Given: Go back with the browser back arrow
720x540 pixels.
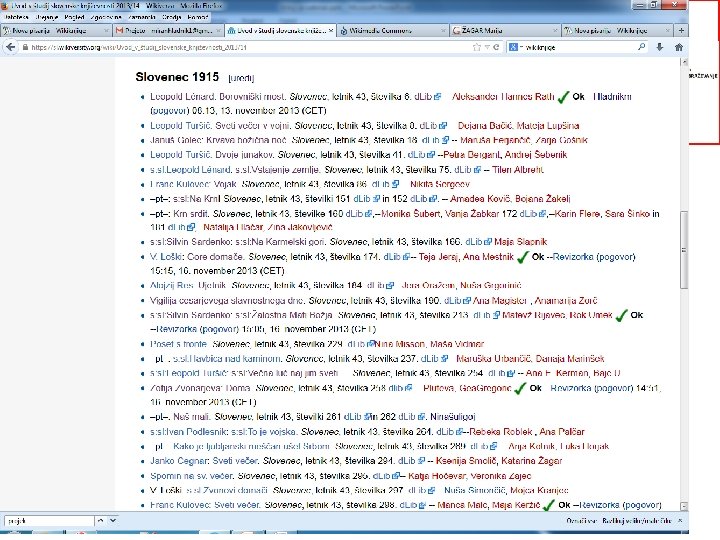Looking at the screenshot, I should (x=11, y=47).
